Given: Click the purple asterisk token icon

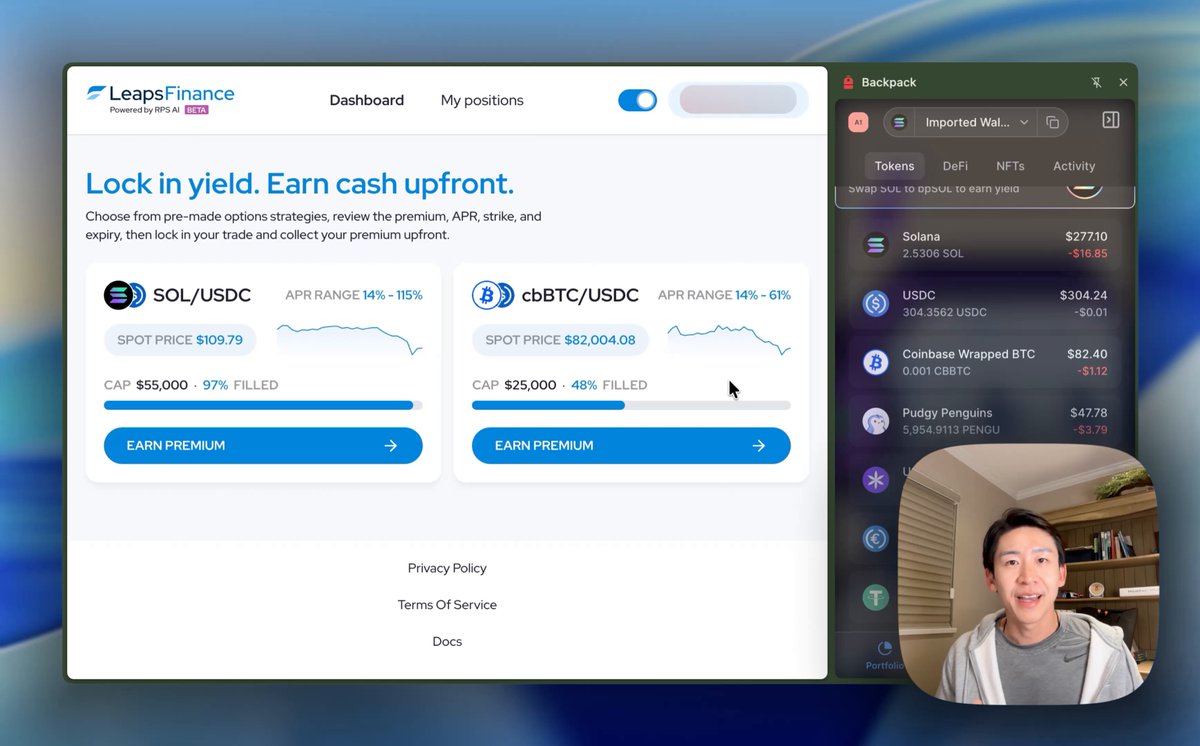Looking at the screenshot, I should [876, 480].
